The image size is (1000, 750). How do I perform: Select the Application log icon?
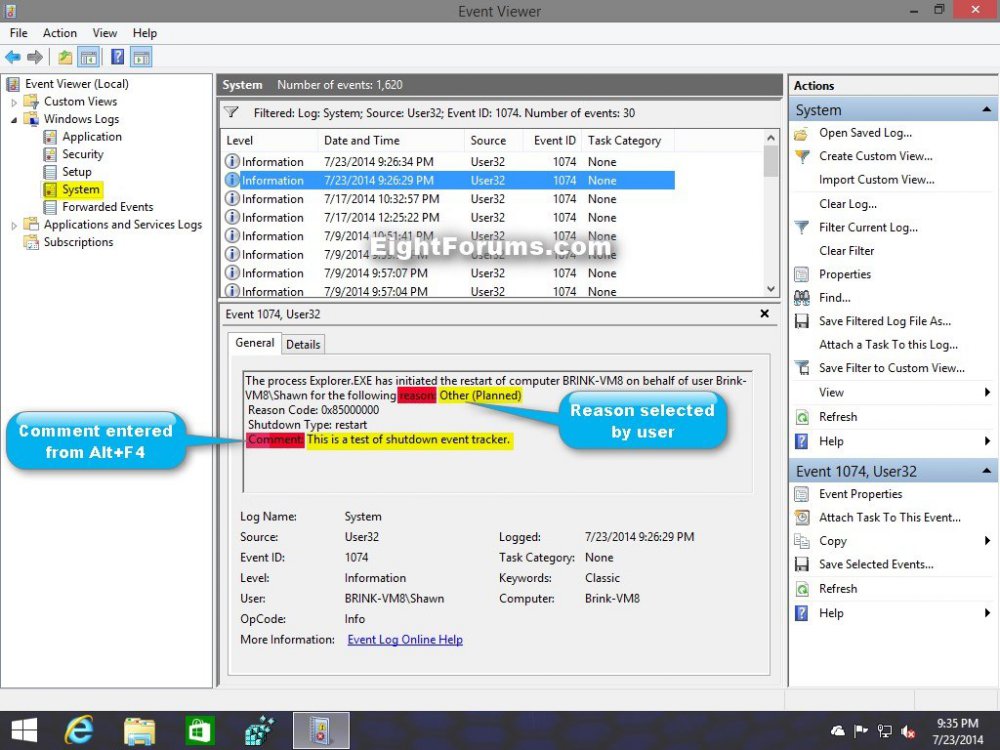point(50,136)
